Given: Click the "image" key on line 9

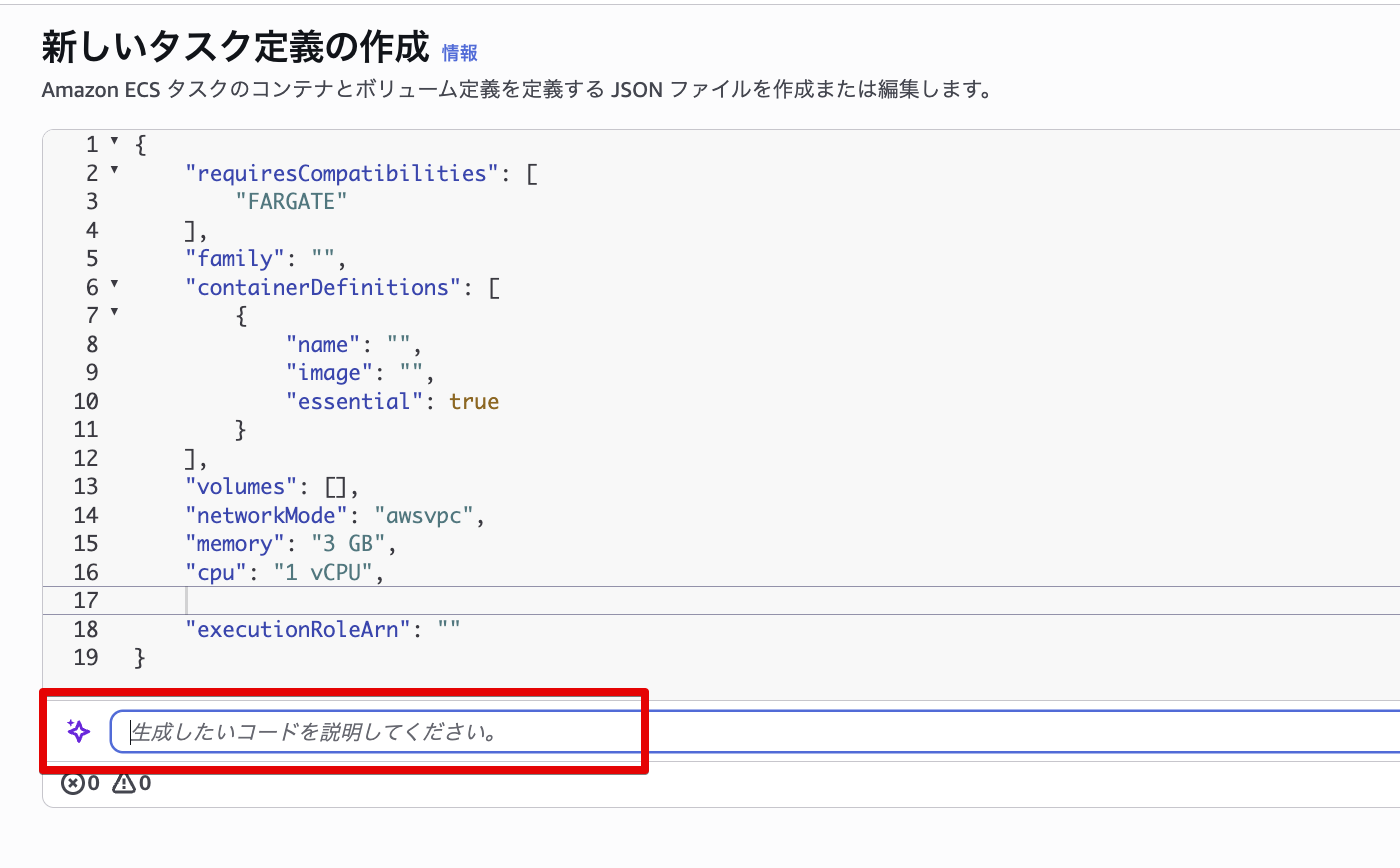Looking at the screenshot, I should (x=322, y=373).
